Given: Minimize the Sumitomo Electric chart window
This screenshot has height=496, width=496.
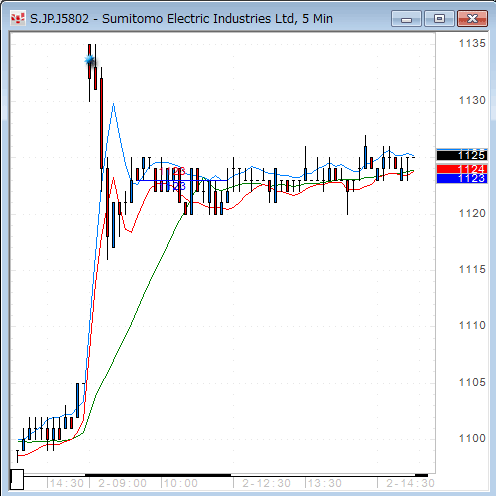Looking at the screenshot, I should [x=406, y=19].
